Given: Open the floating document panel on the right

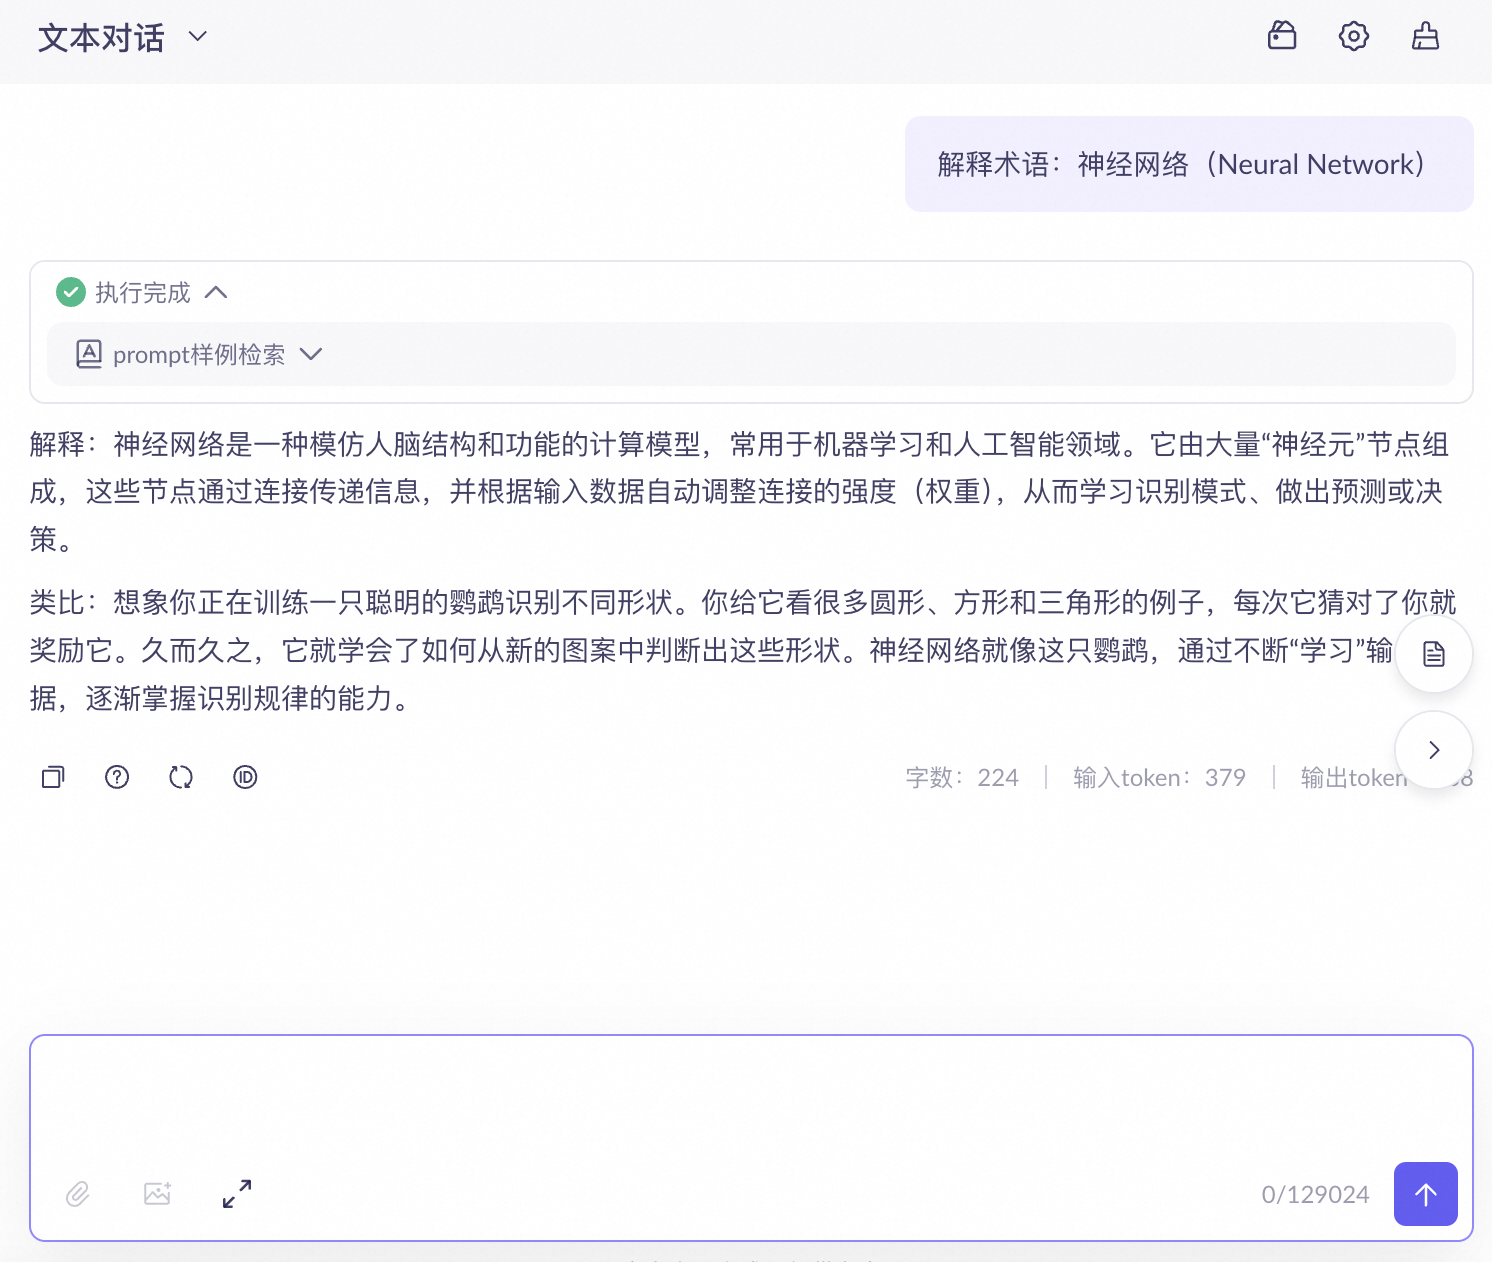Looking at the screenshot, I should tap(1433, 653).
